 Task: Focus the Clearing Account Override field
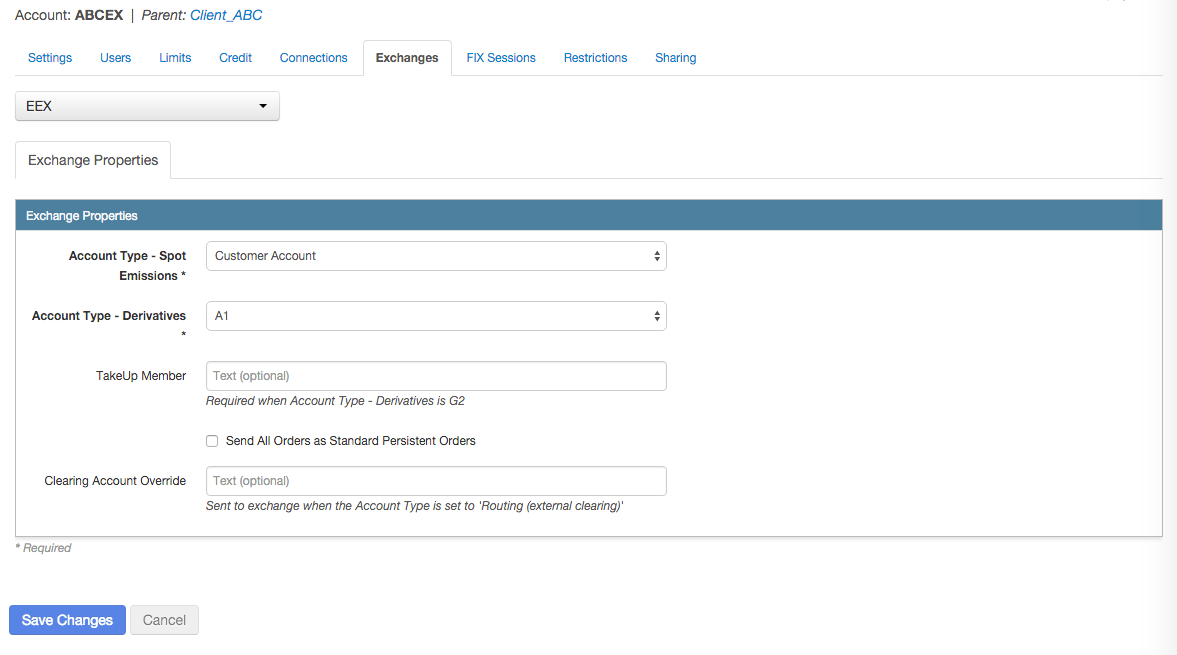click(x=436, y=481)
